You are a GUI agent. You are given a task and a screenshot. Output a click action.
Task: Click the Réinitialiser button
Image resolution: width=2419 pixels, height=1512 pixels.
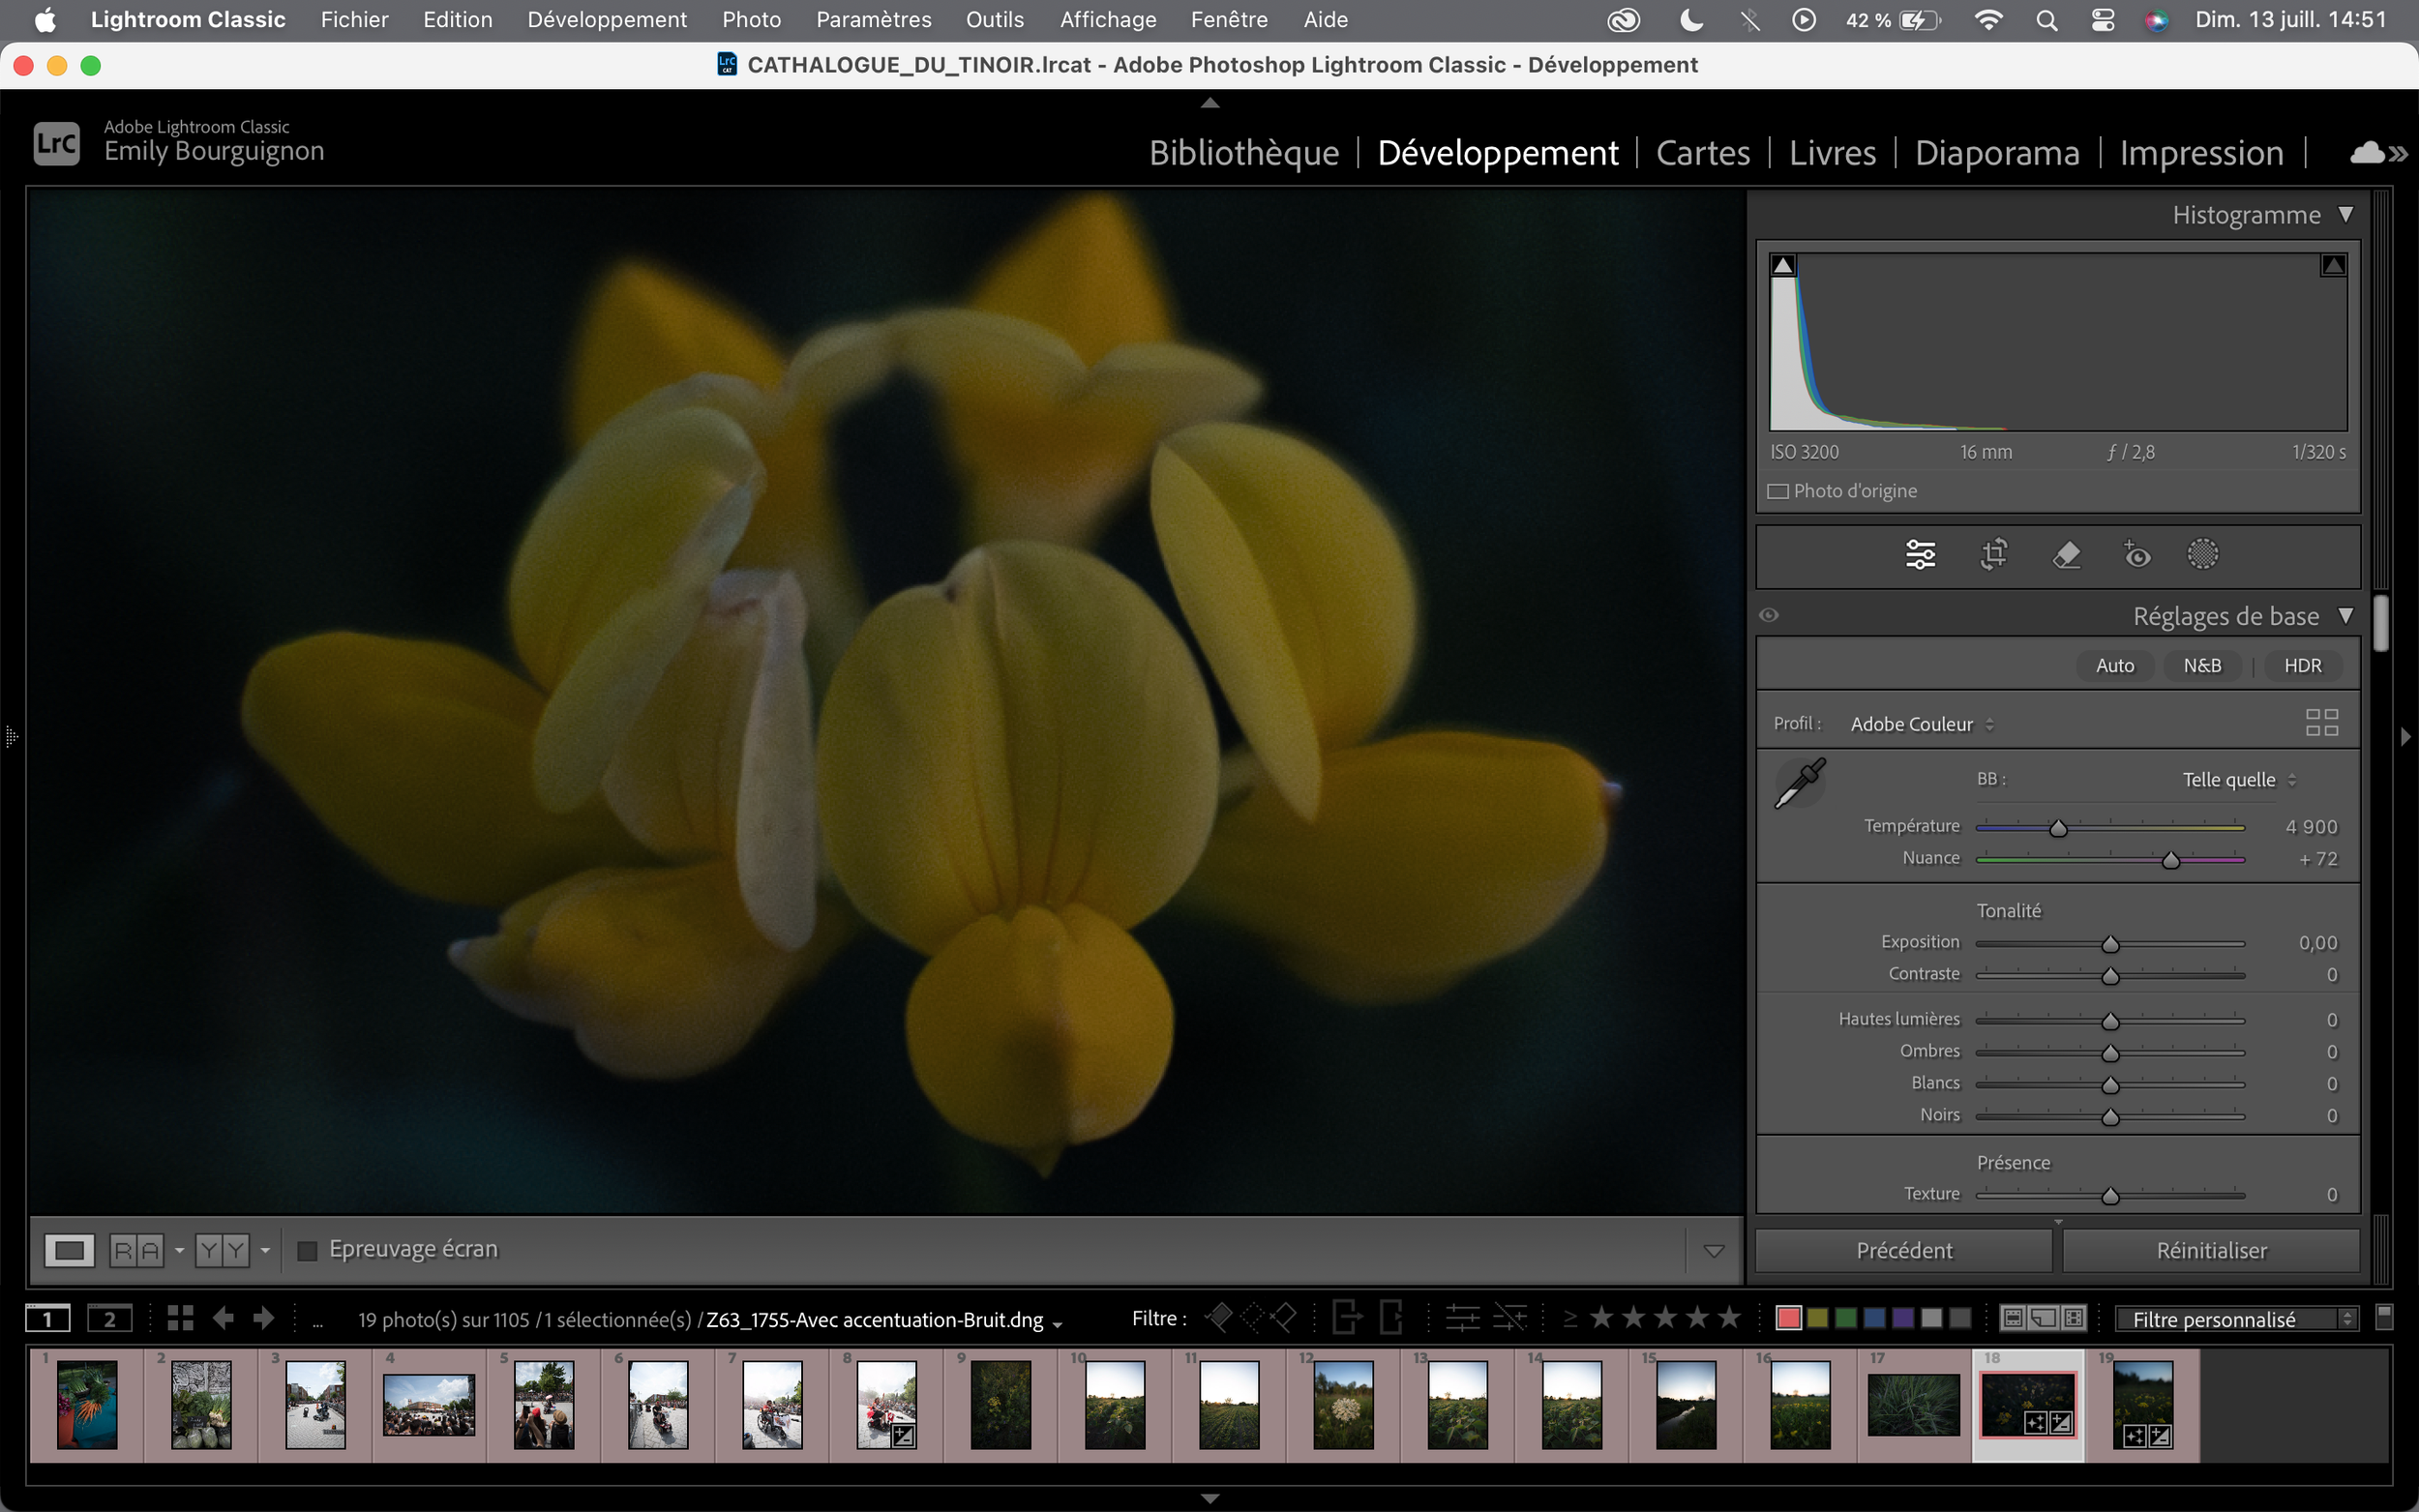click(2211, 1250)
